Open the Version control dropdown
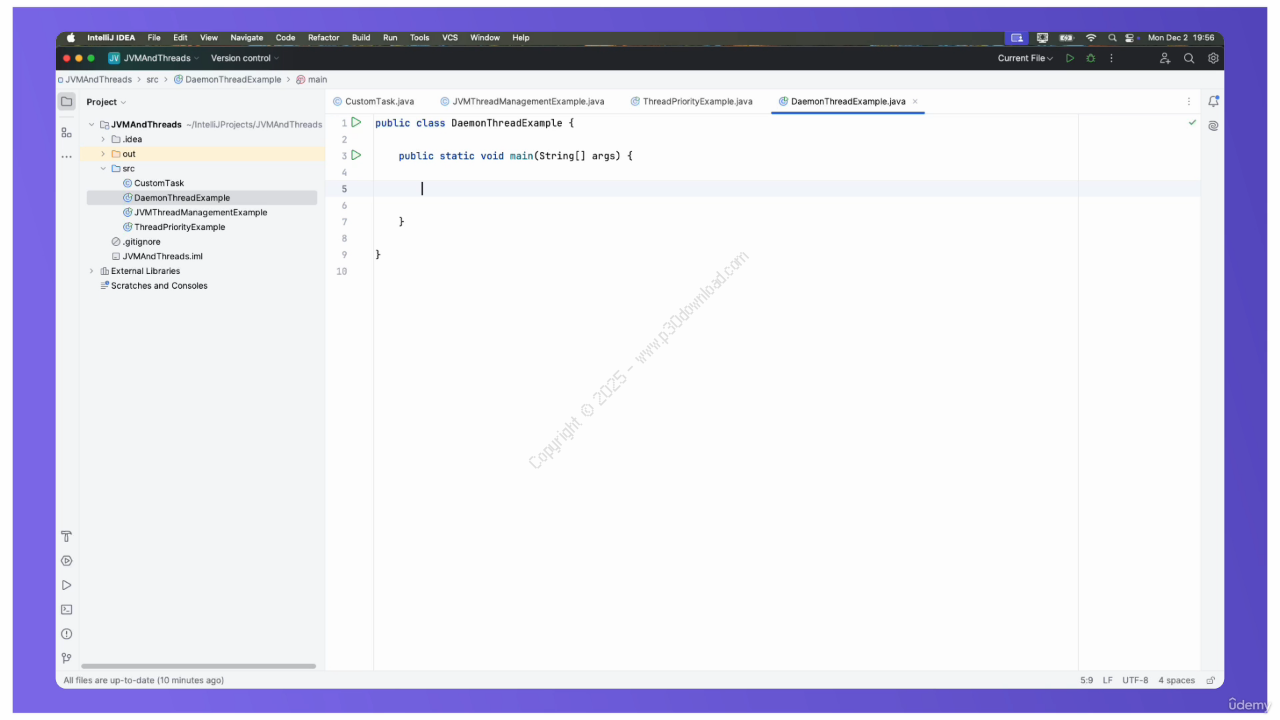The width and height of the screenshot is (1280, 720). coord(245,58)
